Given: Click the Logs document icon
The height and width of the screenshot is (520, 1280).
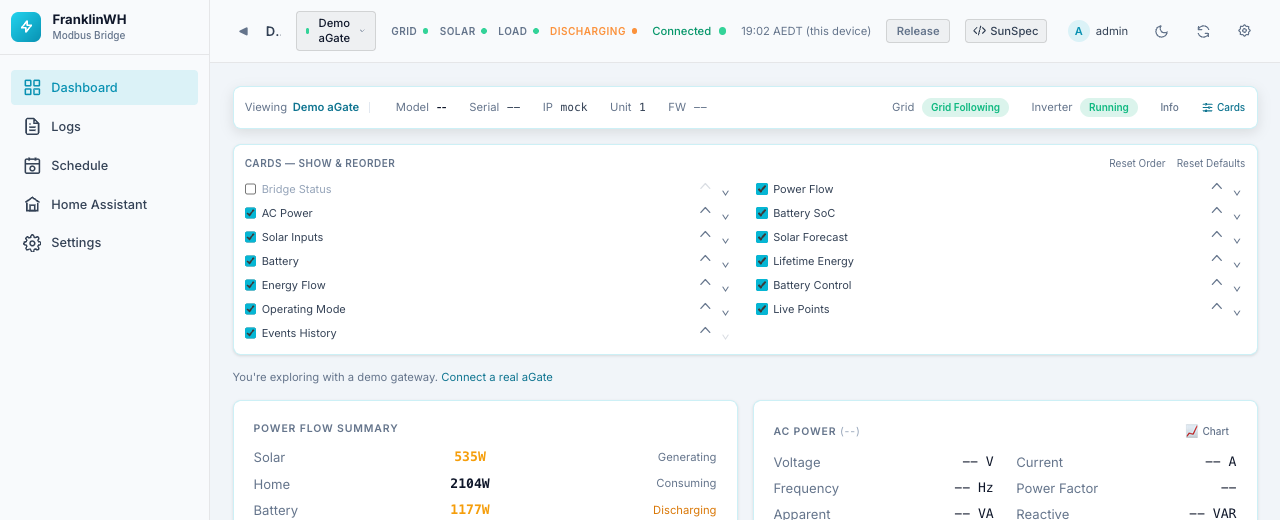Looking at the screenshot, I should (32, 126).
